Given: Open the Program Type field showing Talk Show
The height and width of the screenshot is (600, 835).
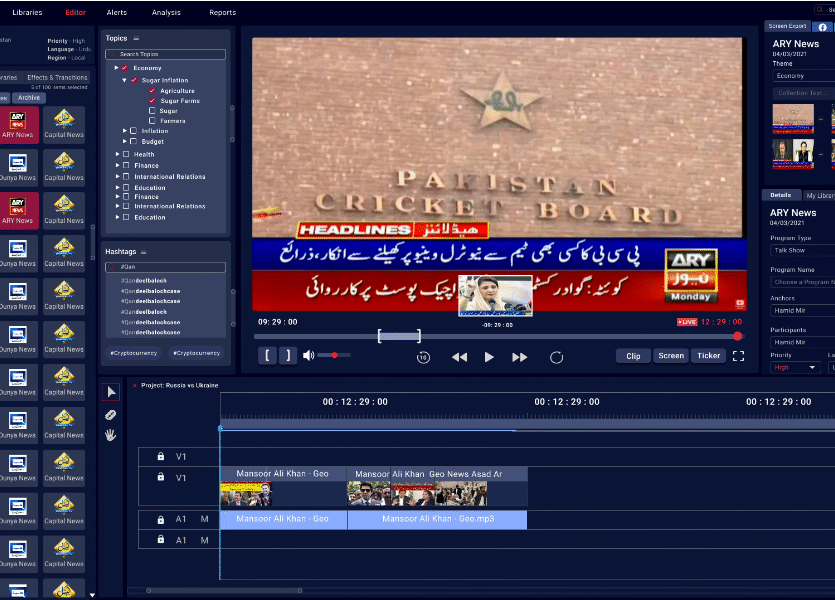Looking at the screenshot, I should [x=802, y=250].
